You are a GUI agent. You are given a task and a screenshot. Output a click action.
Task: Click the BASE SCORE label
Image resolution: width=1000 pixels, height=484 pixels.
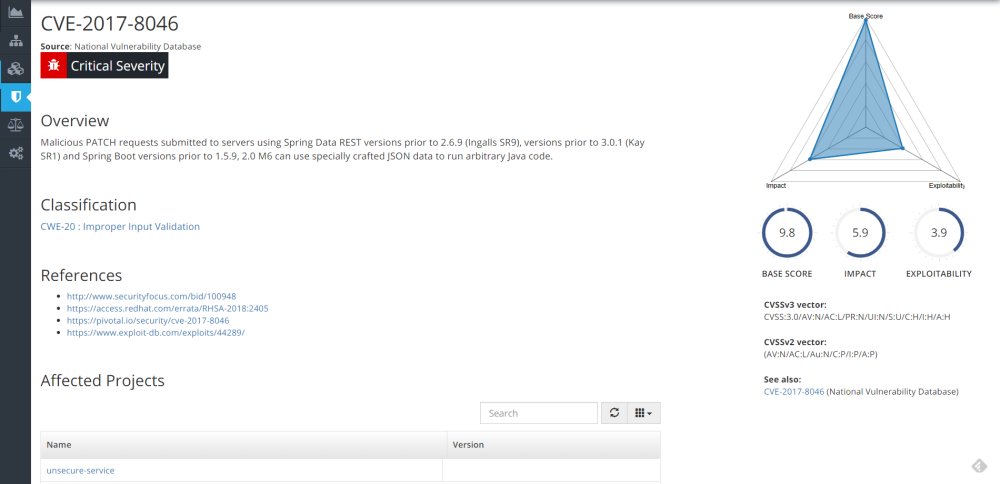(787, 274)
